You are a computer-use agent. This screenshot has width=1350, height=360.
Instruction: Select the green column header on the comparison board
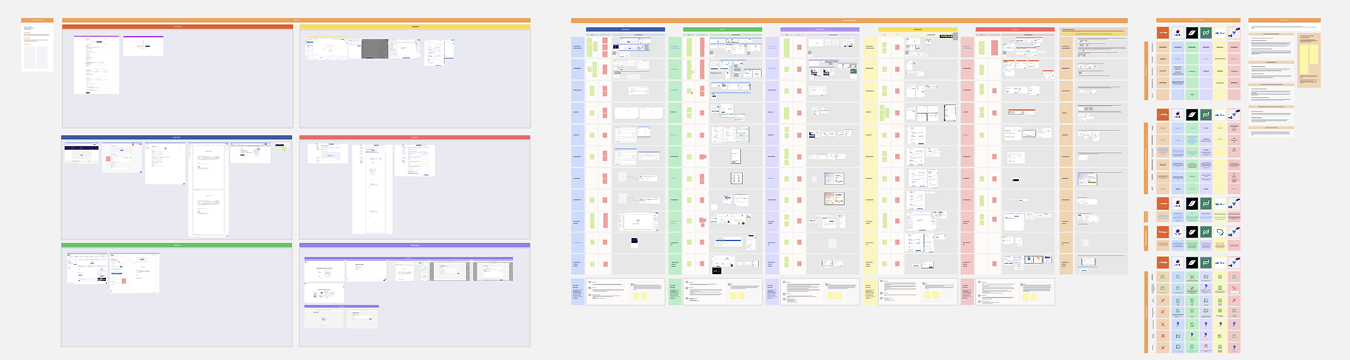coord(722,30)
